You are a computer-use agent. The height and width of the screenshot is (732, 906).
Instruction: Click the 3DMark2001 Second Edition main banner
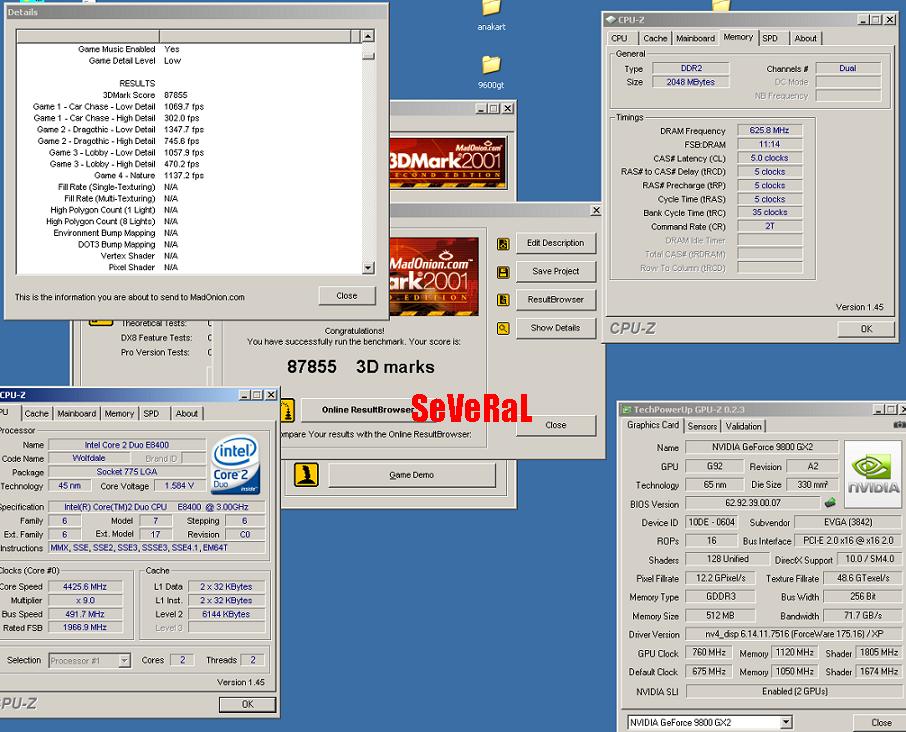(x=448, y=163)
